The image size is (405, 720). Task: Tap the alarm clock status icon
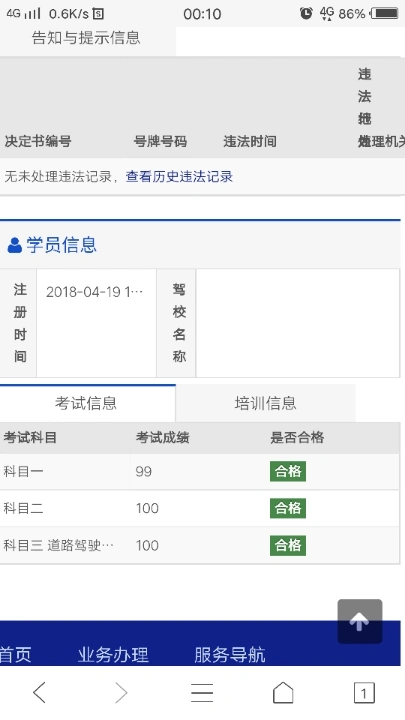click(x=306, y=13)
